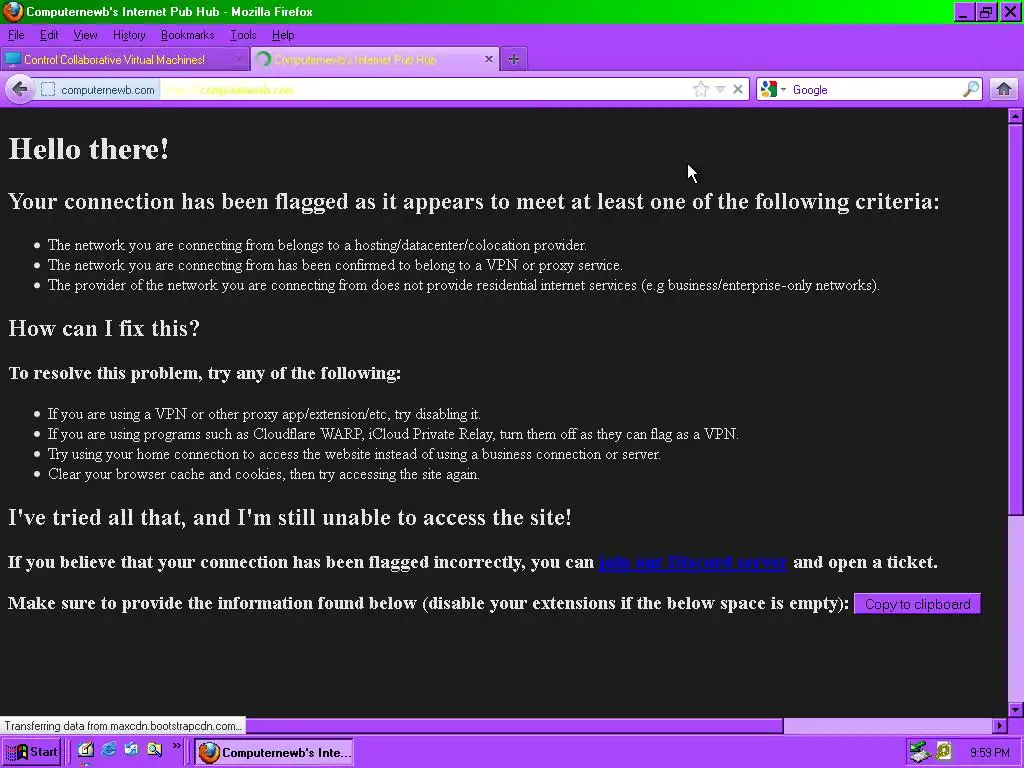This screenshot has height=768, width=1024.
Task: Click the Cloudflare WARP bullet text
Action: tap(393, 434)
